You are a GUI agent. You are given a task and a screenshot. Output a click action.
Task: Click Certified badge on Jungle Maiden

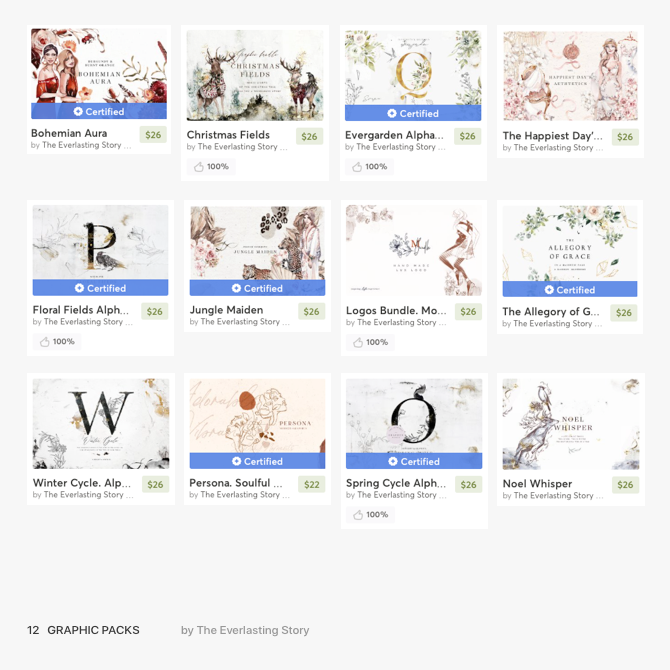click(x=257, y=288)
